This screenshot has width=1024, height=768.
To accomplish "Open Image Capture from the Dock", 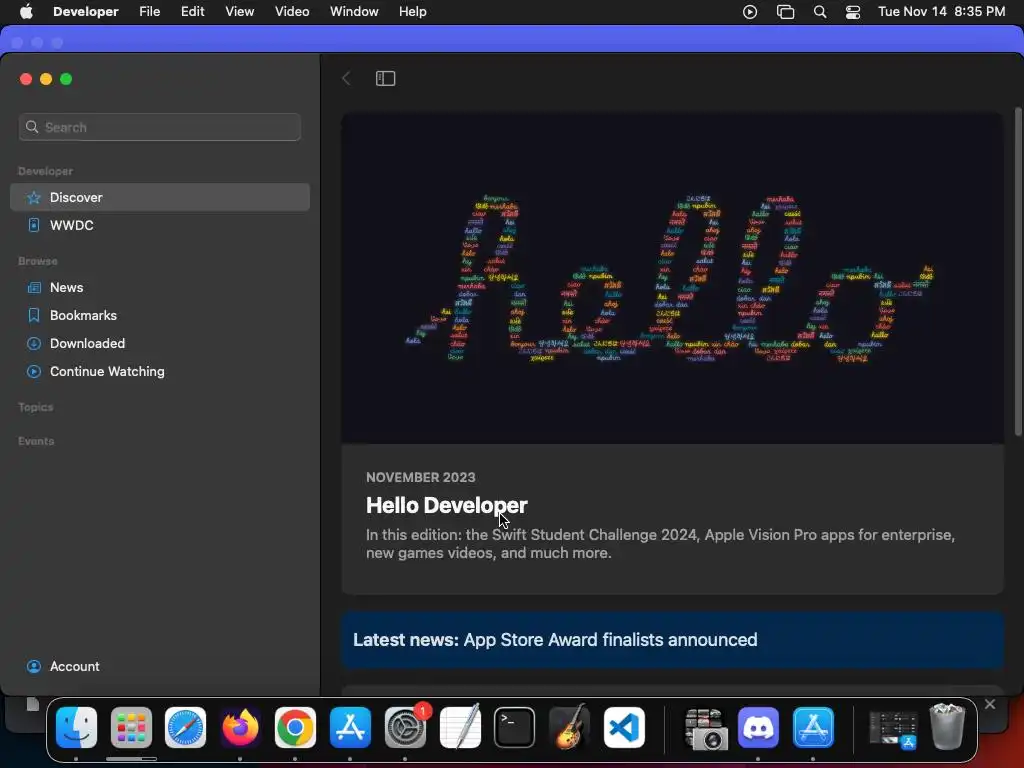I will coord(705,728).
